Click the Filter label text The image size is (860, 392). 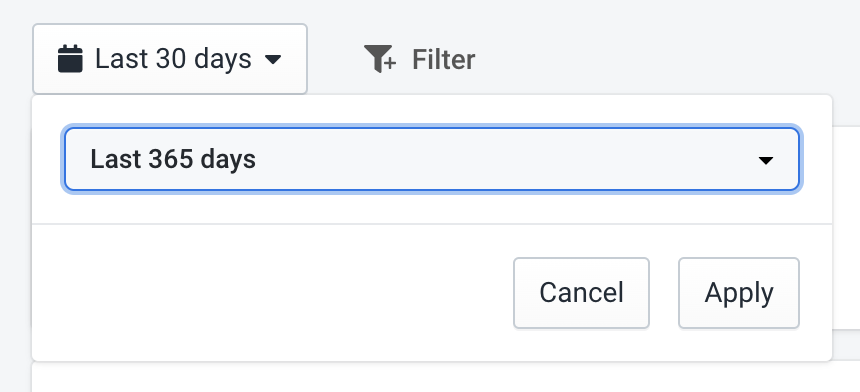point(443,59)
